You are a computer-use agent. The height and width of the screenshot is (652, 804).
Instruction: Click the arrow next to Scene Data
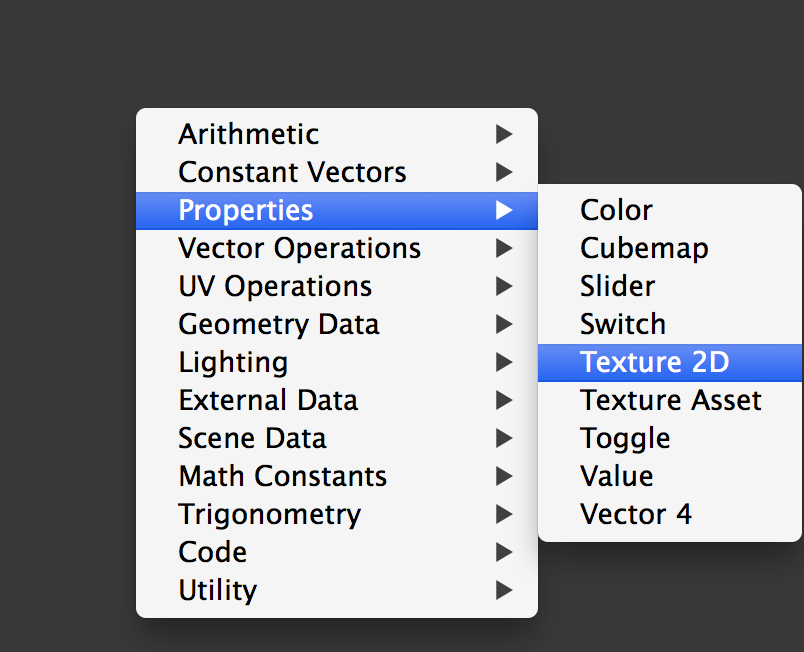504,438
